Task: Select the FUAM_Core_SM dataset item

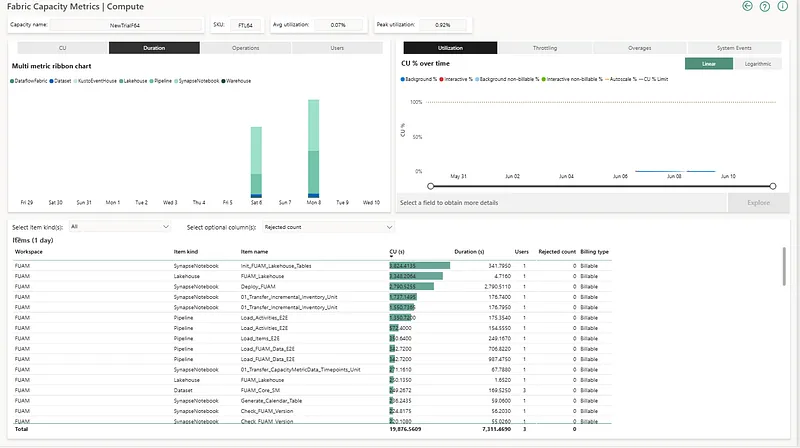Action: pos(260,390)
